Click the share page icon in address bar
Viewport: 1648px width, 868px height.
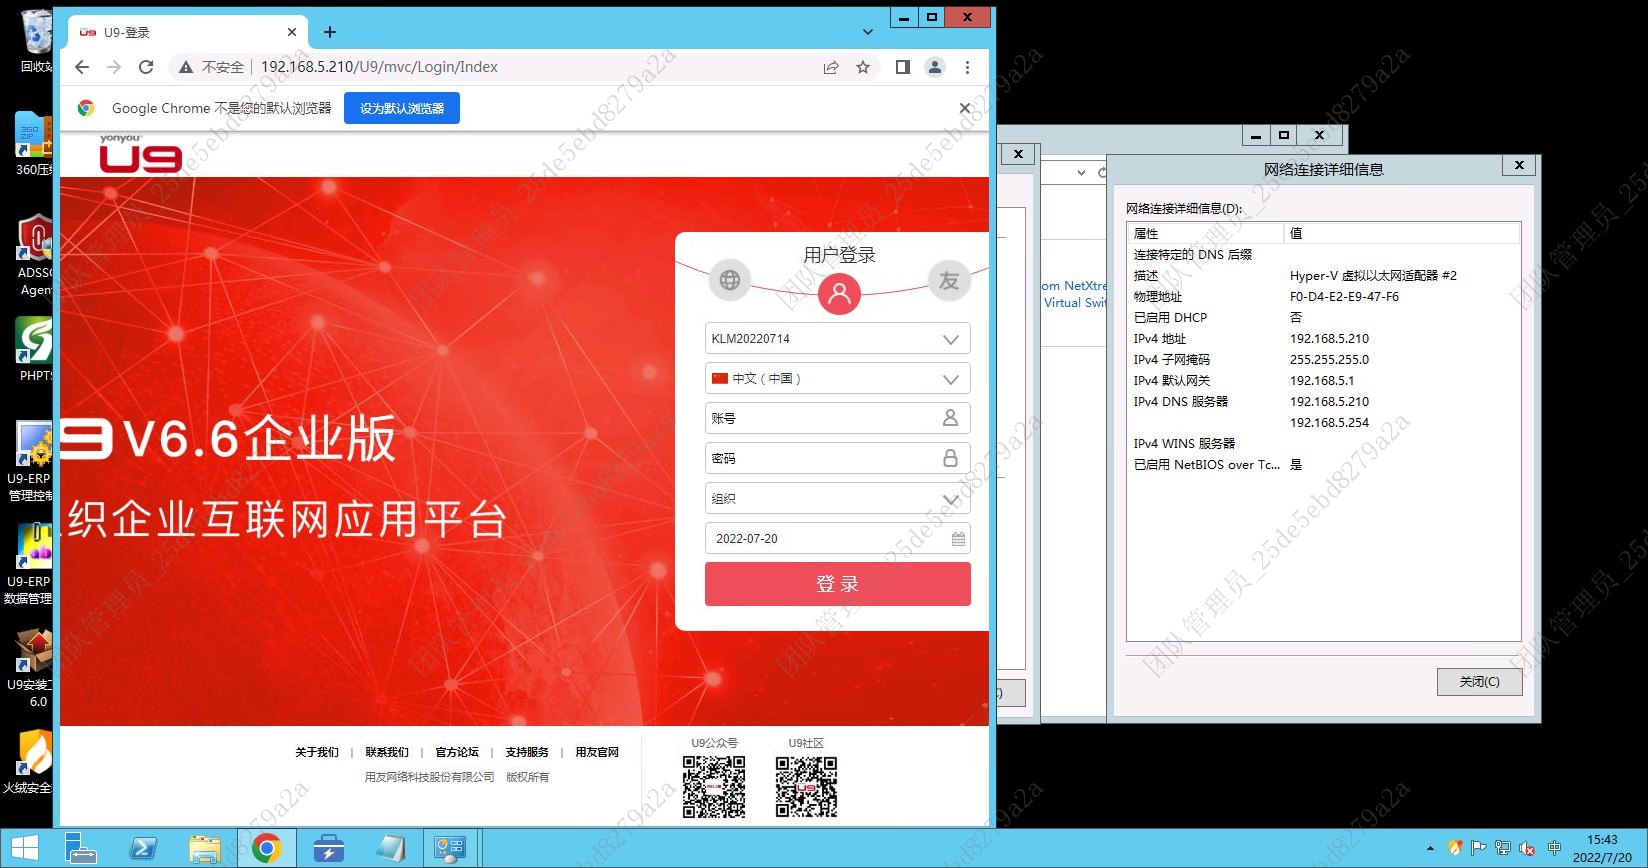coord(830,67)
